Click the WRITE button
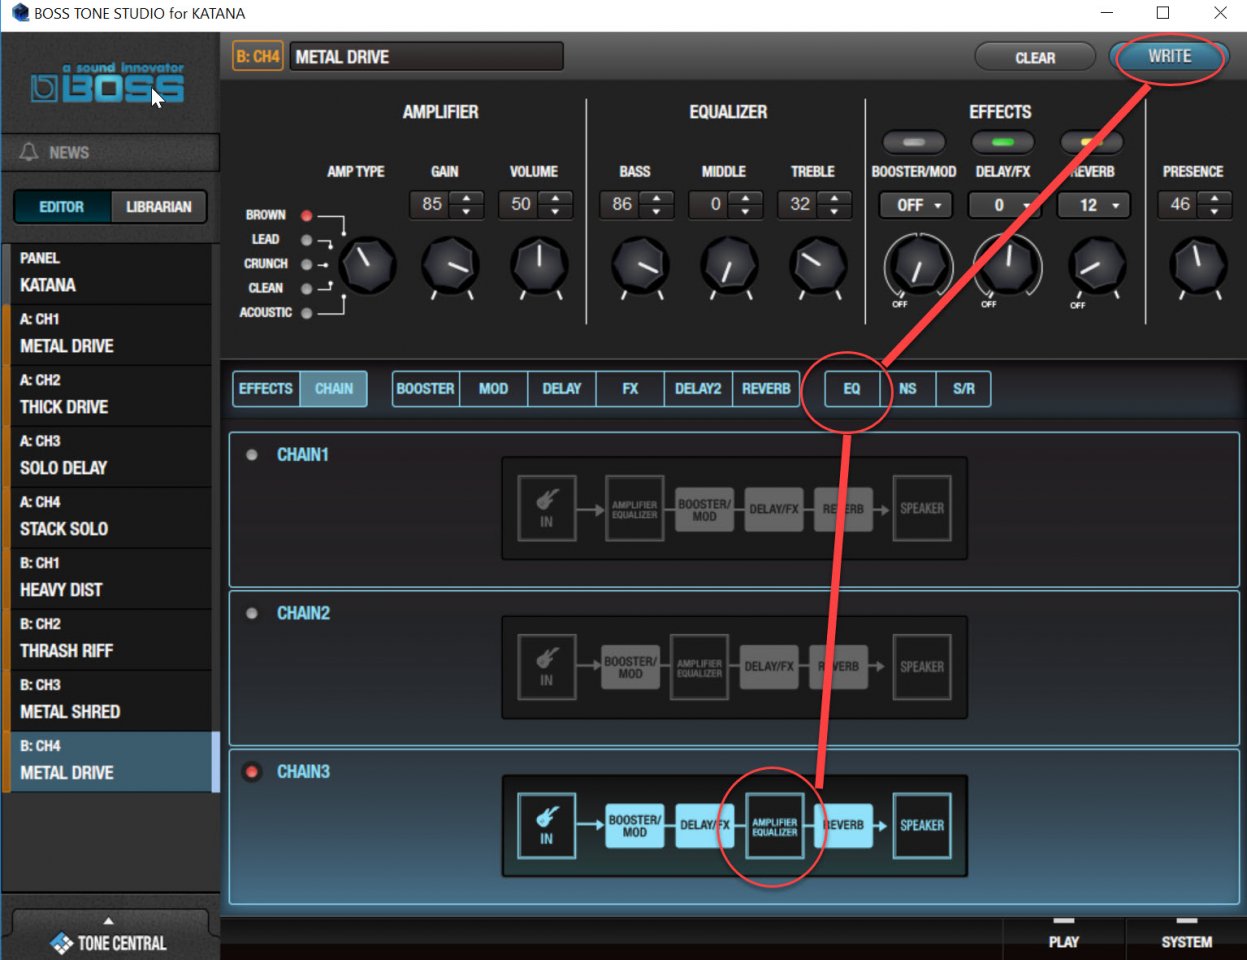The image size is (1247, 960). pyautogui.click(x=1169, y=57)
